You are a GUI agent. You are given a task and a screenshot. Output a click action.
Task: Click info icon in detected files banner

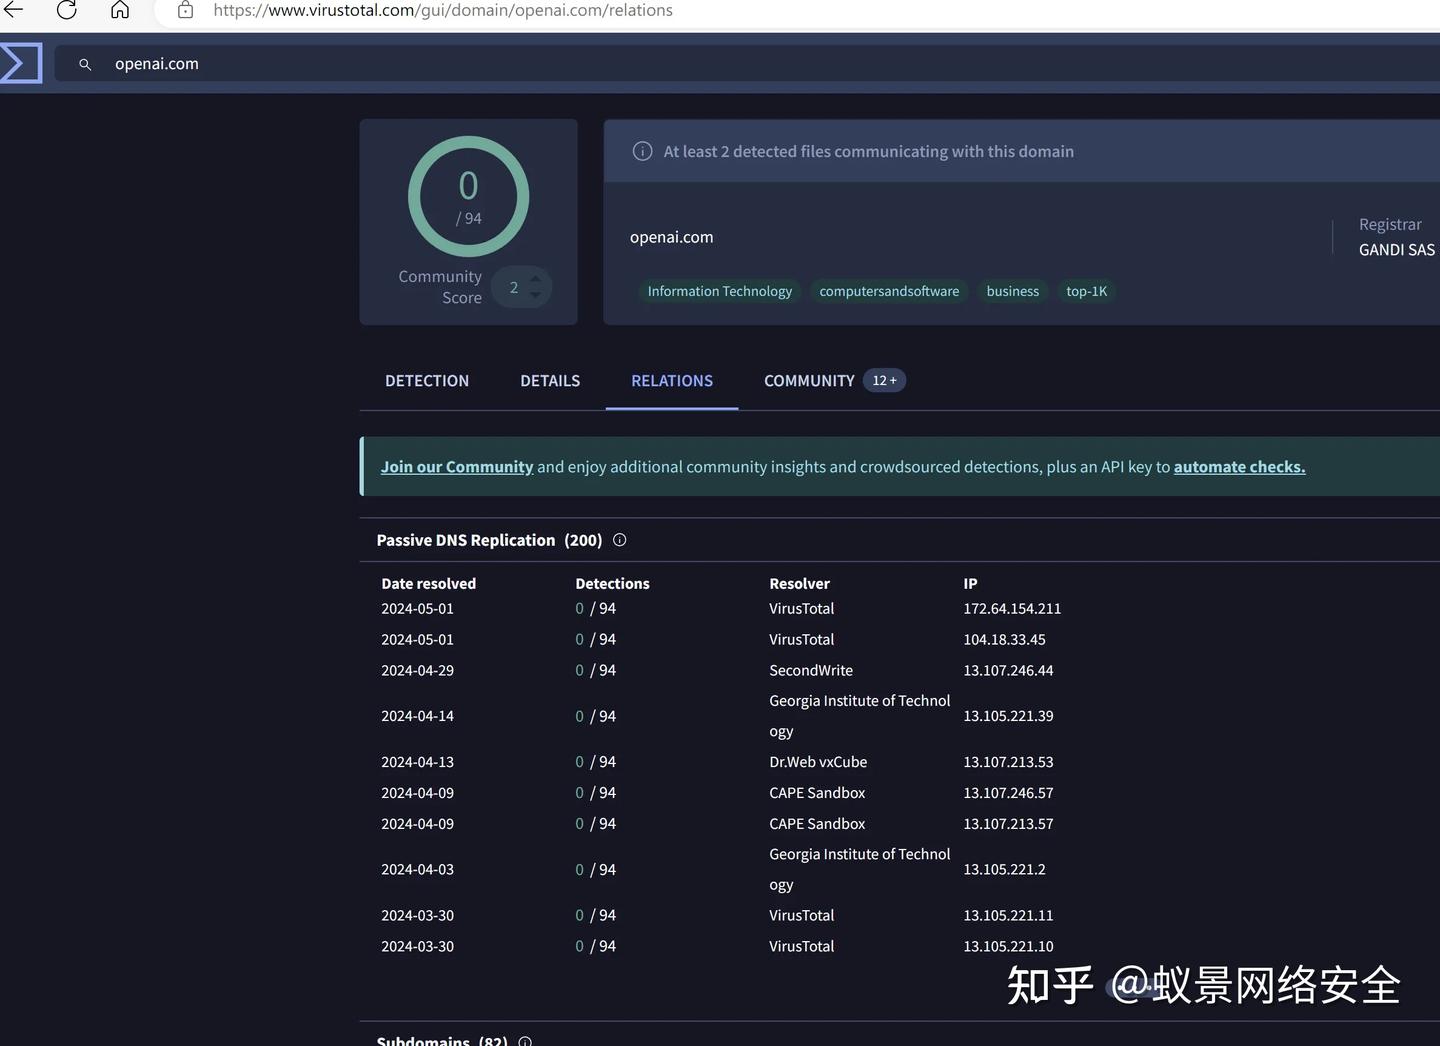[x=642, y=151]
